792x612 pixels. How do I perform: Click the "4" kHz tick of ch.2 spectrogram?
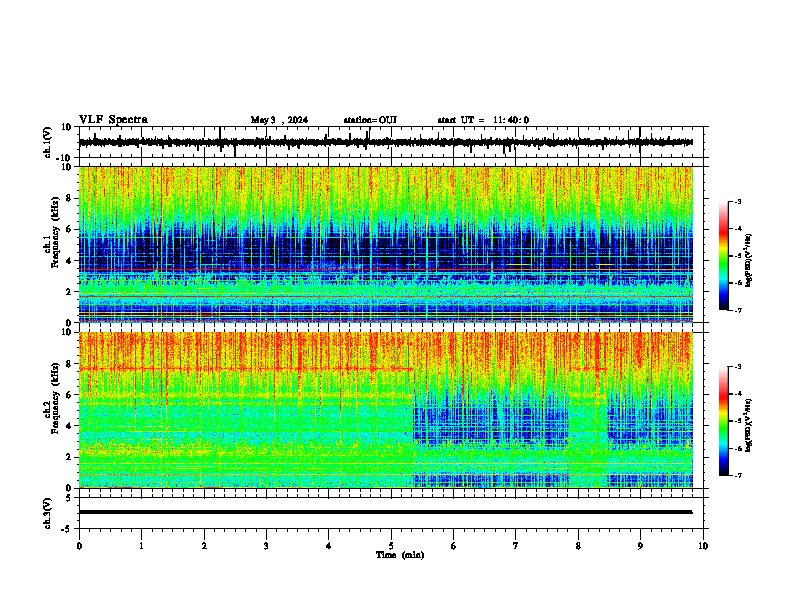pos(70,426)
